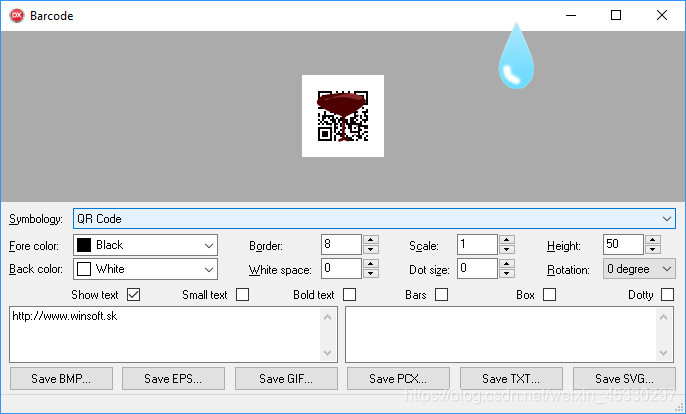
Task: Click scroll up arrow of the right text area
Action: [x=664, y=317]
